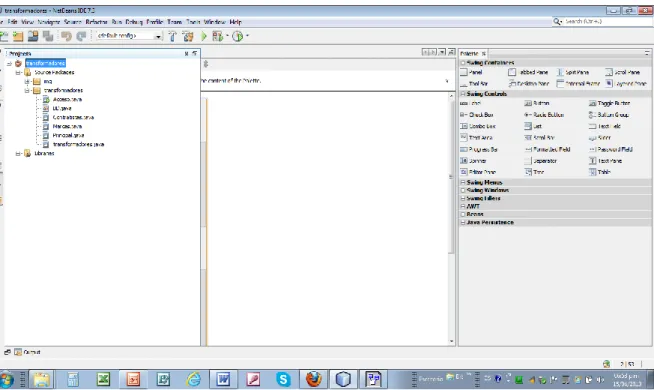Viewport: 654px width, 390px height.
Task: Select the Progress Bar palette component
Action: [x=479, y=149]
